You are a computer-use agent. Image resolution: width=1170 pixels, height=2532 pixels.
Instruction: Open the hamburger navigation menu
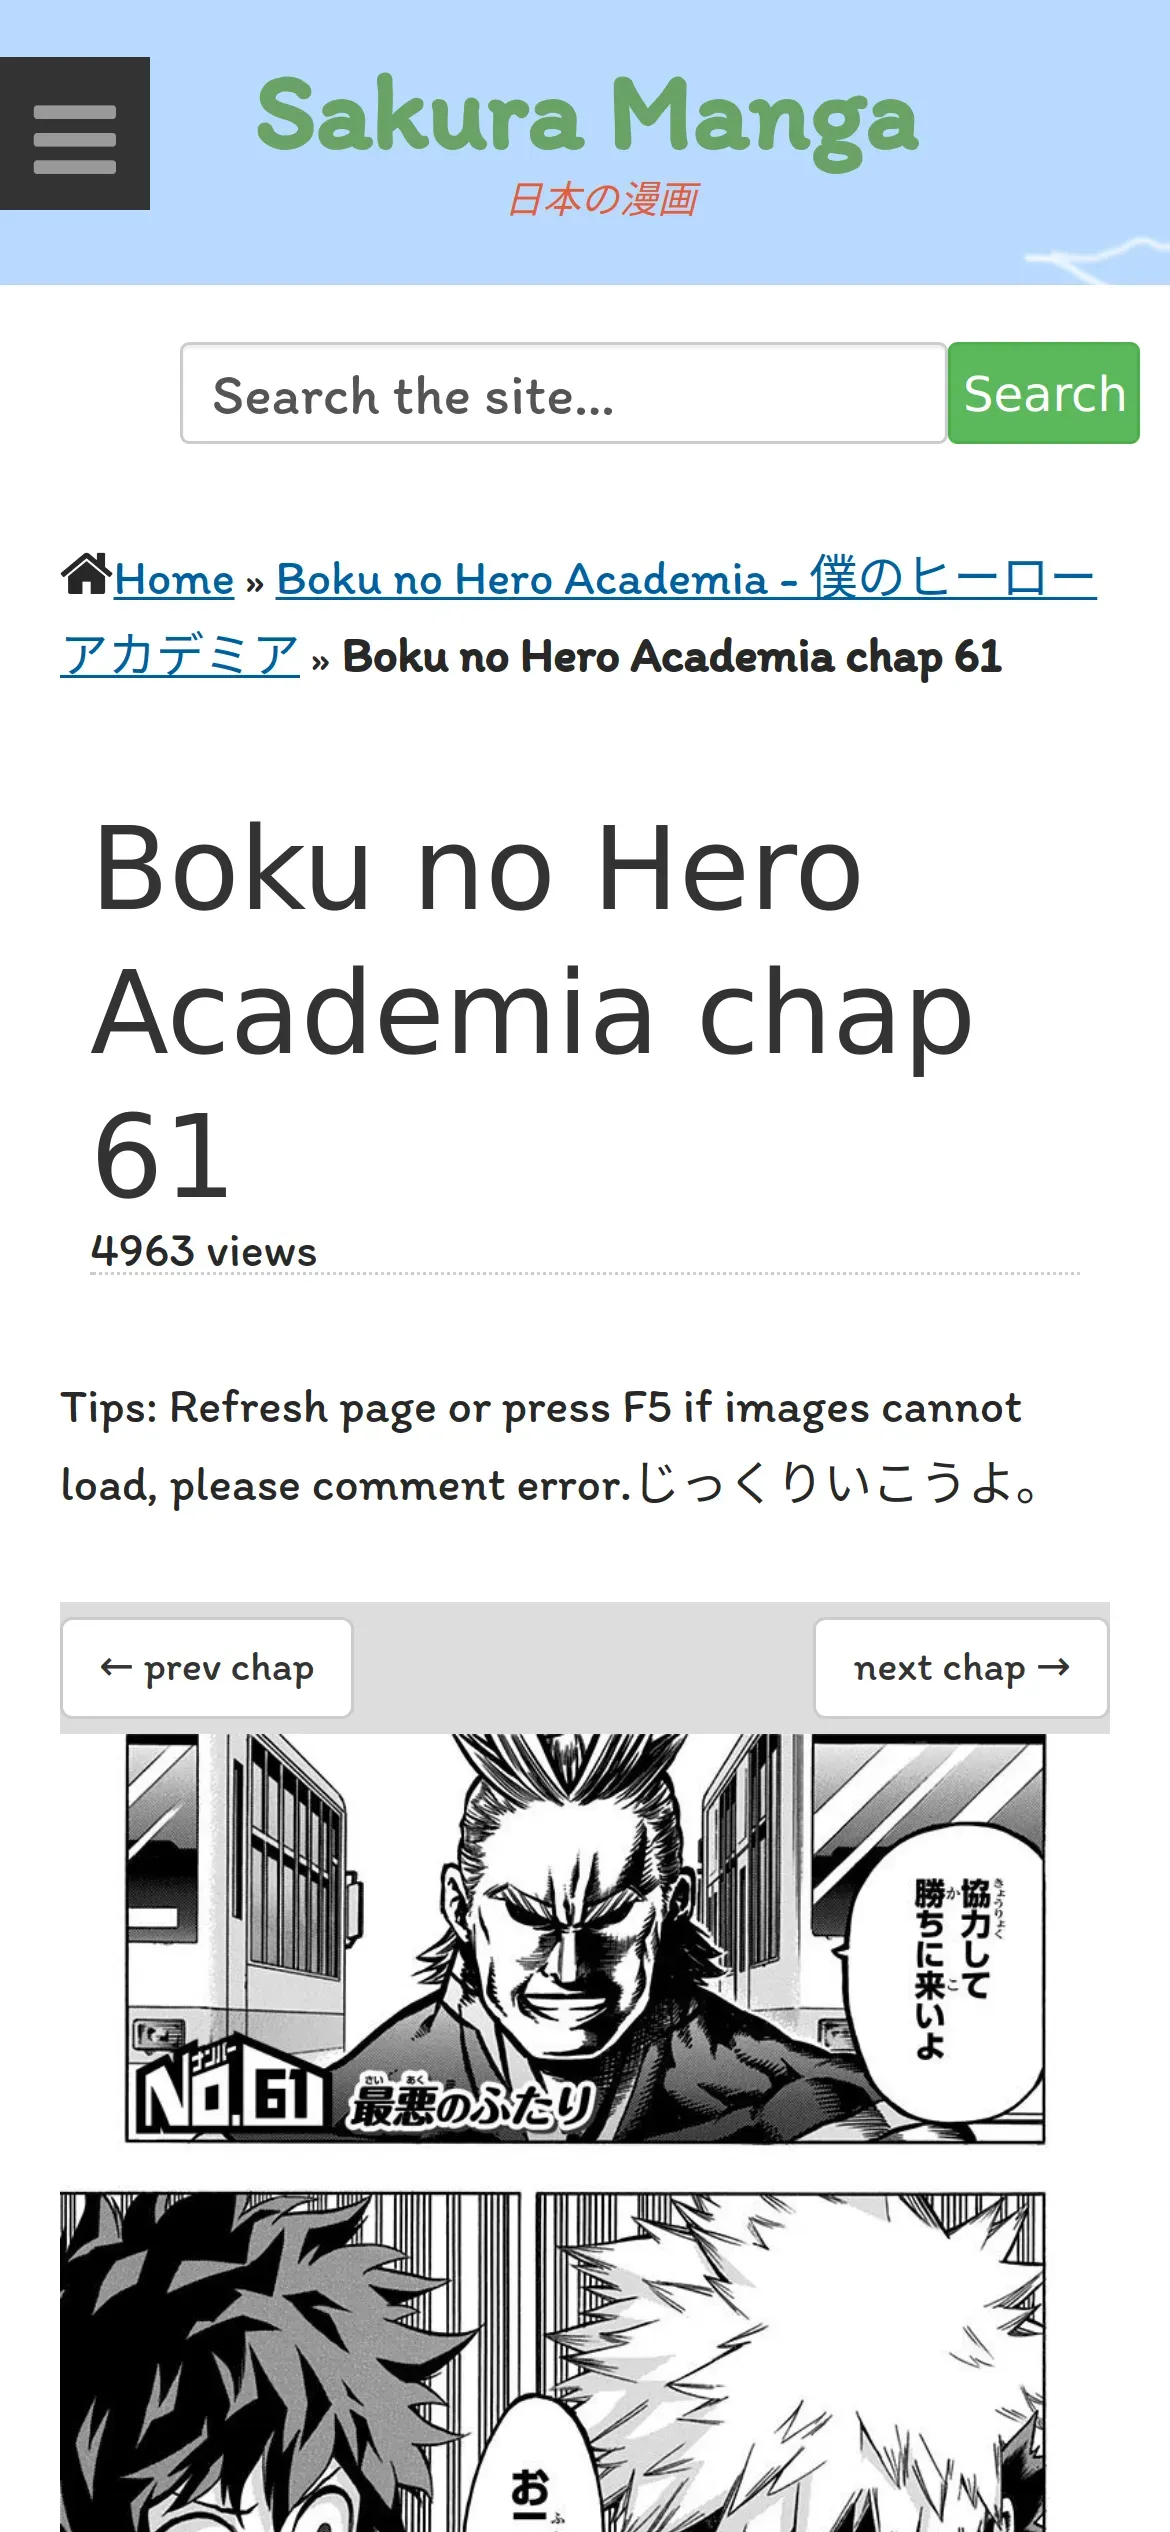(x=75, y=134)
